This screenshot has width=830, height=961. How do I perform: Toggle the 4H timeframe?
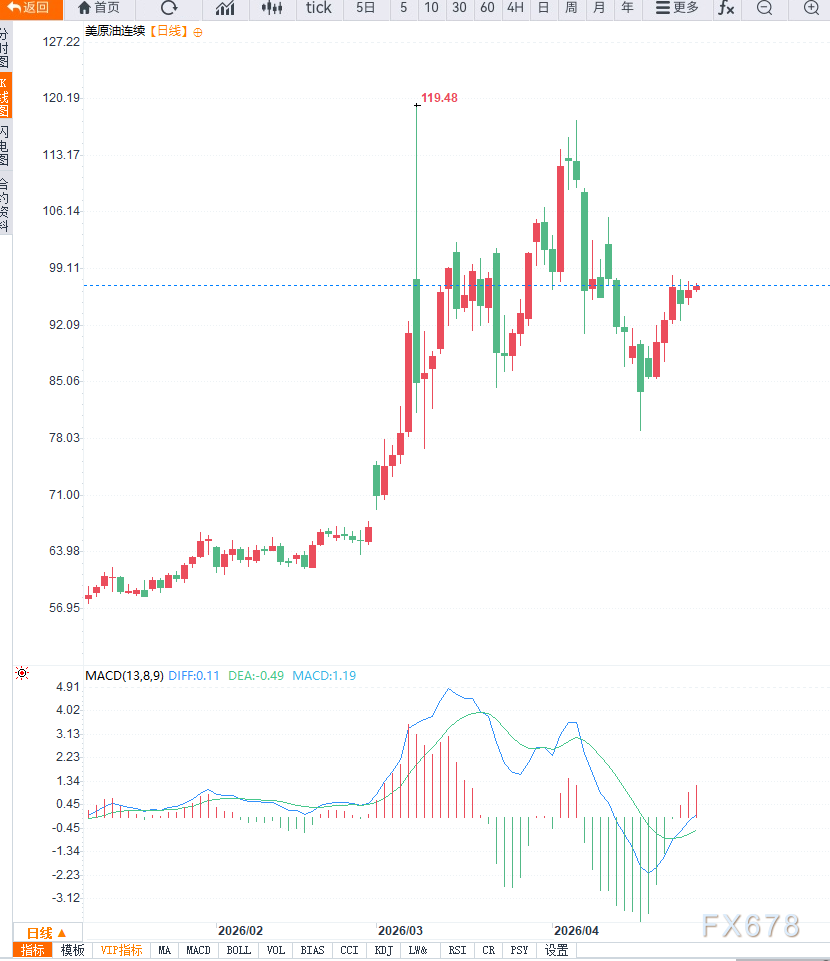(x=515, y=8)
